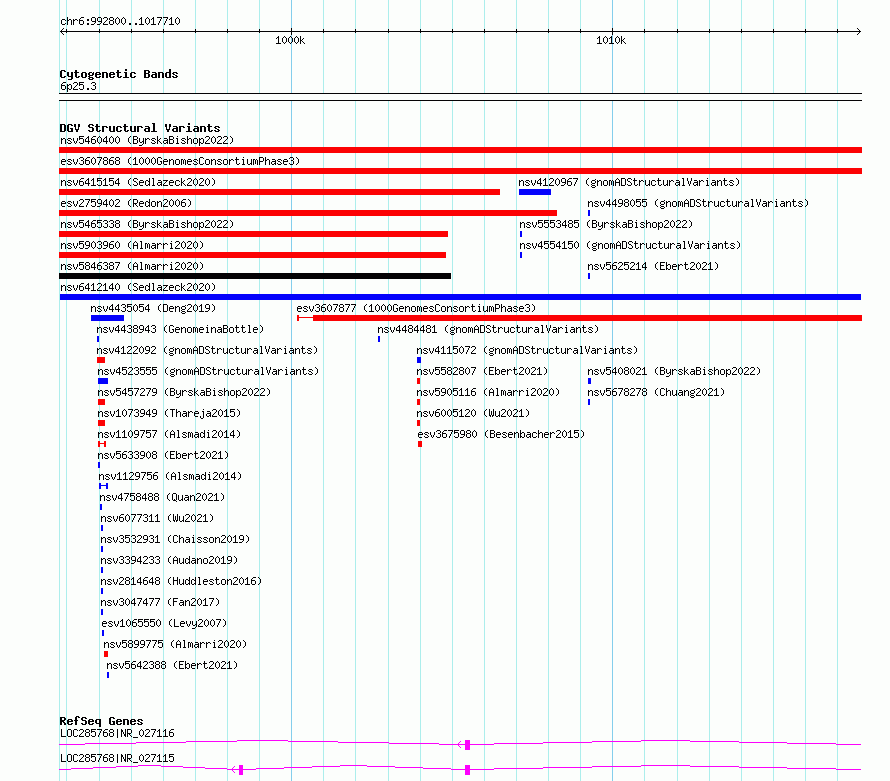Click nsv5553485 (ByrskaBishop2022) label
The image size is (890, 781).
point(606,224)
